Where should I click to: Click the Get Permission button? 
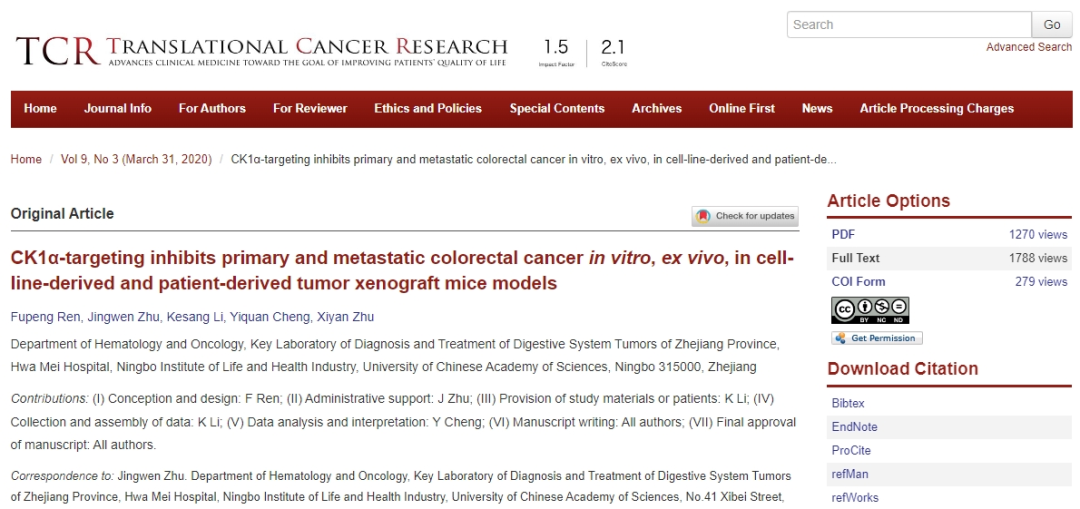(x=876, y=338)
